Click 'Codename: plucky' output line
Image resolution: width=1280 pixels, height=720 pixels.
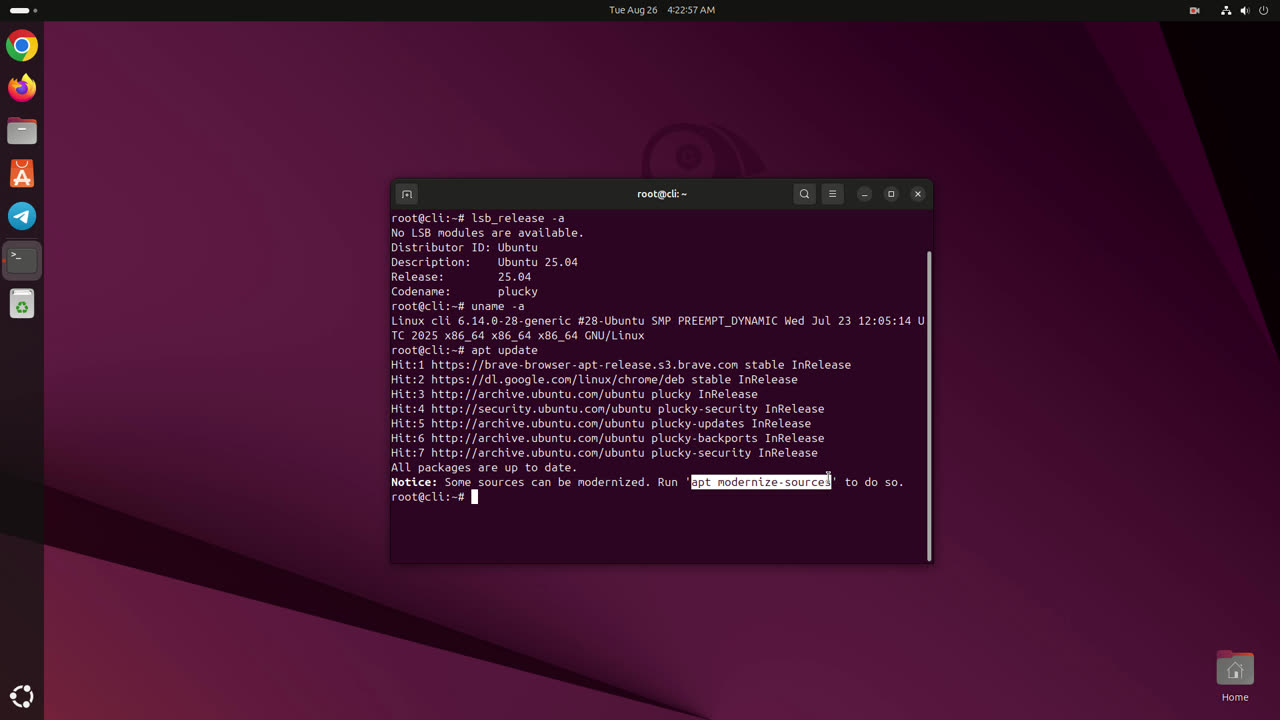click(x=464, y=291)
